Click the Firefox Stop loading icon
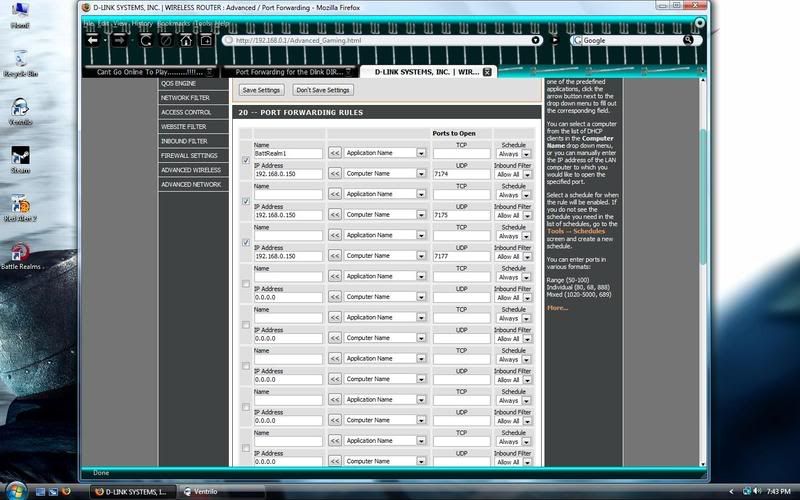 coord(165,41)
